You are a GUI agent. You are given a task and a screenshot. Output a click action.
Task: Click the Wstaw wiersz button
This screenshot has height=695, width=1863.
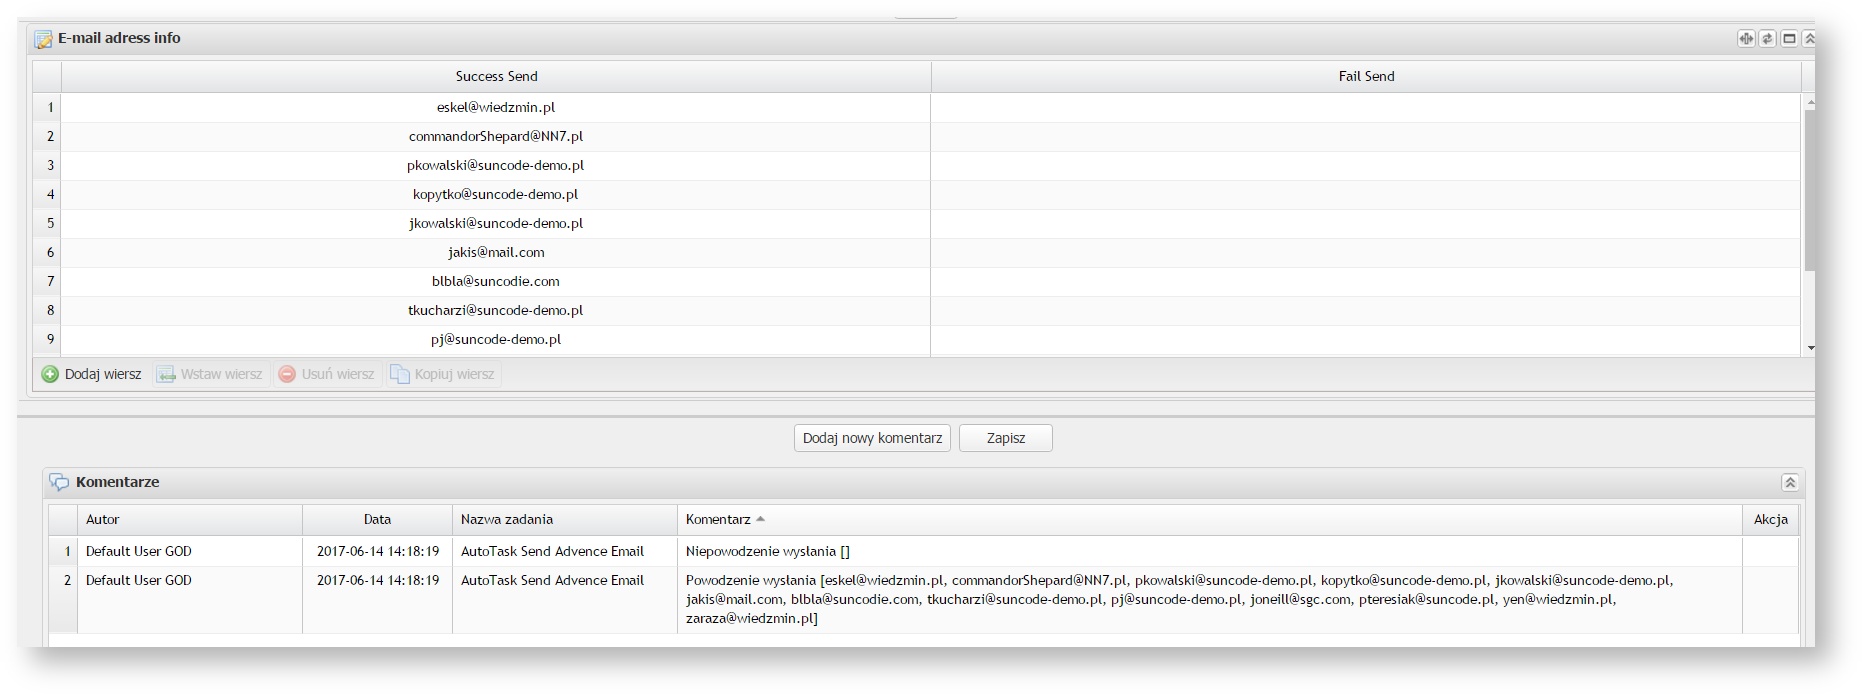210,374
